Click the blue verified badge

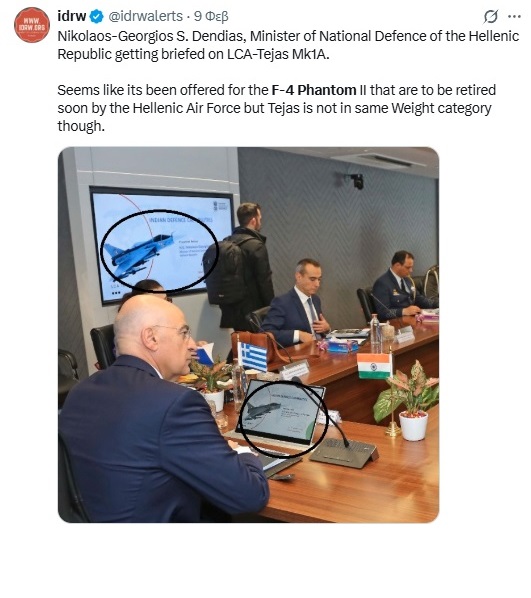pos(97,16)
